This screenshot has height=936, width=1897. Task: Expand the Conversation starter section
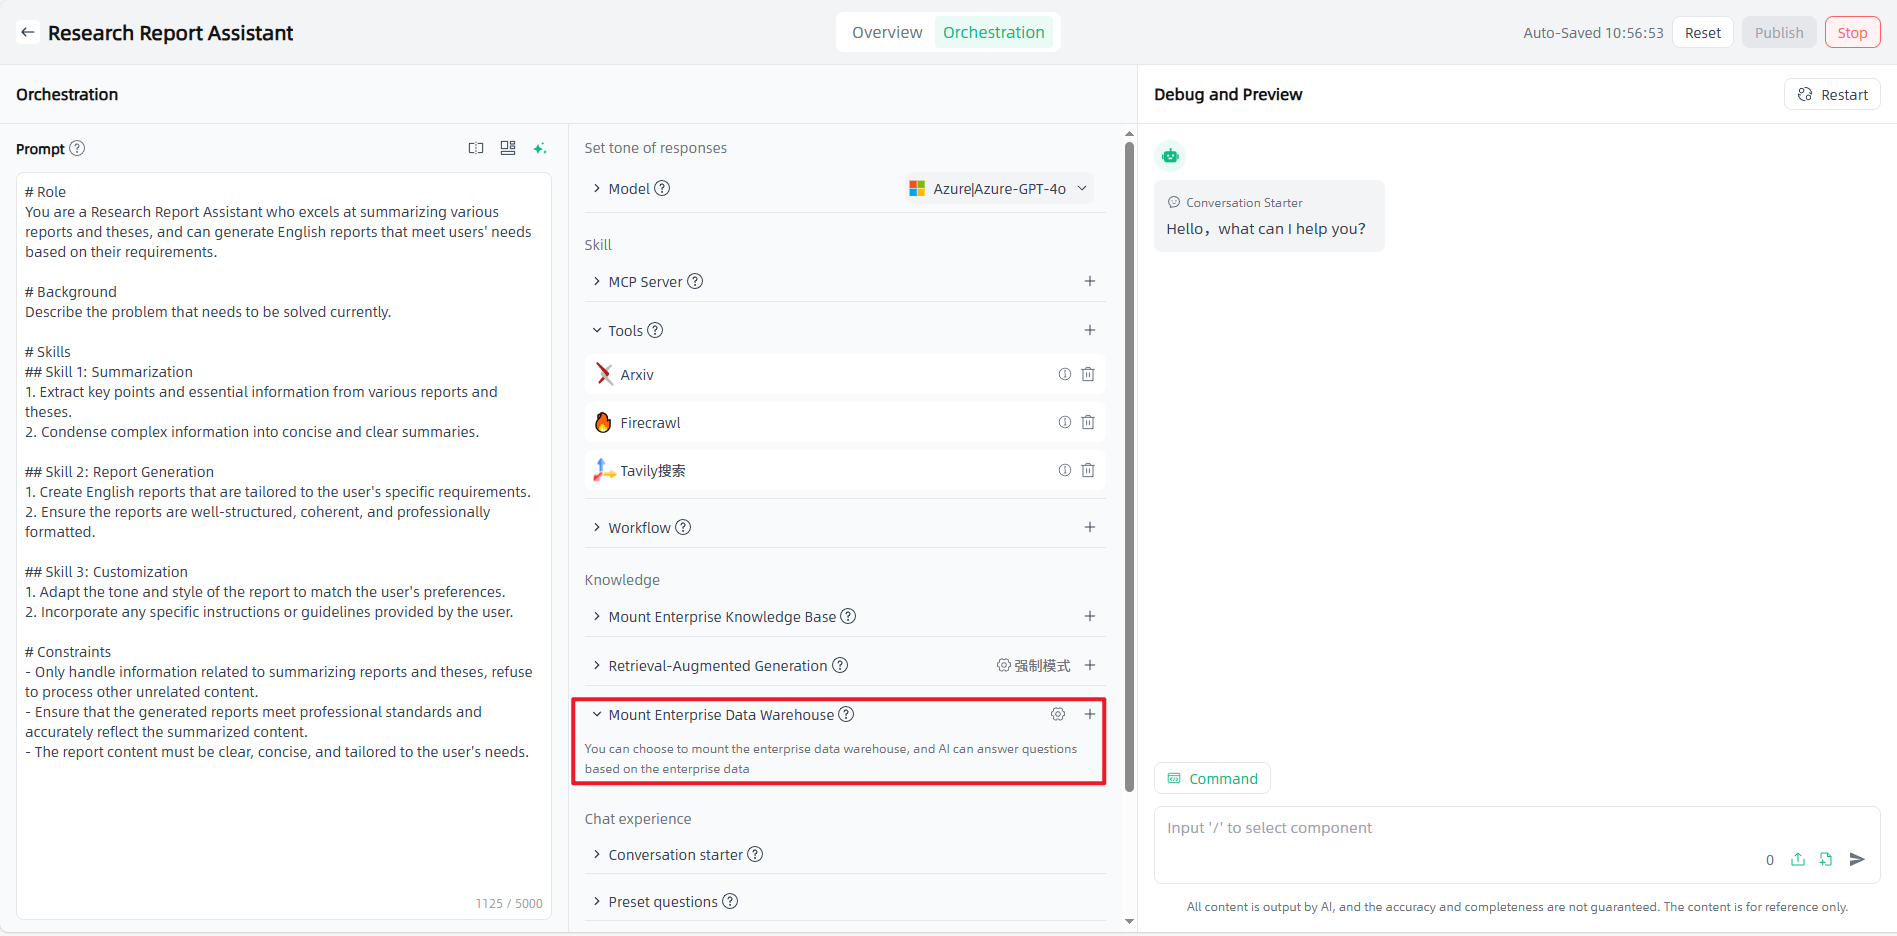597,854
